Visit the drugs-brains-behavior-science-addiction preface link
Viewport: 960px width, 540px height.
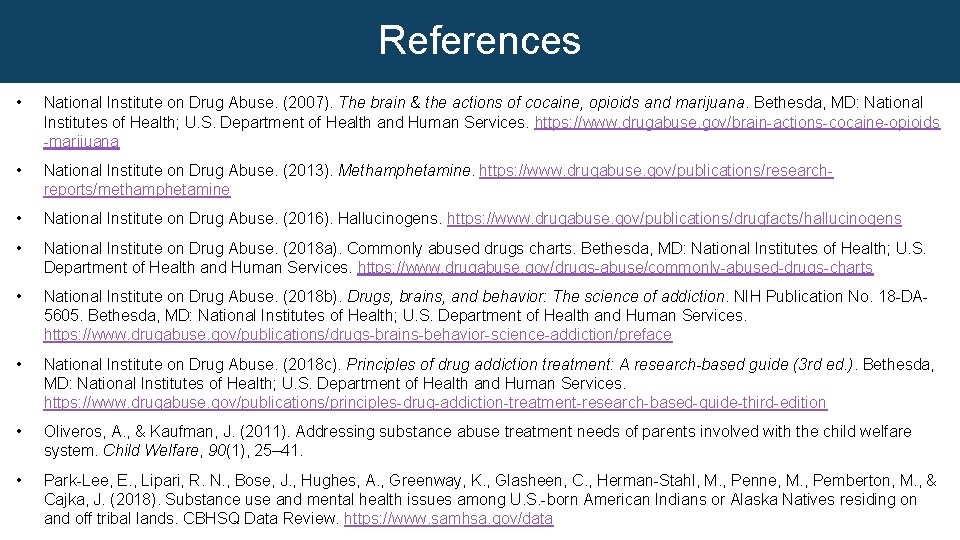358,335
